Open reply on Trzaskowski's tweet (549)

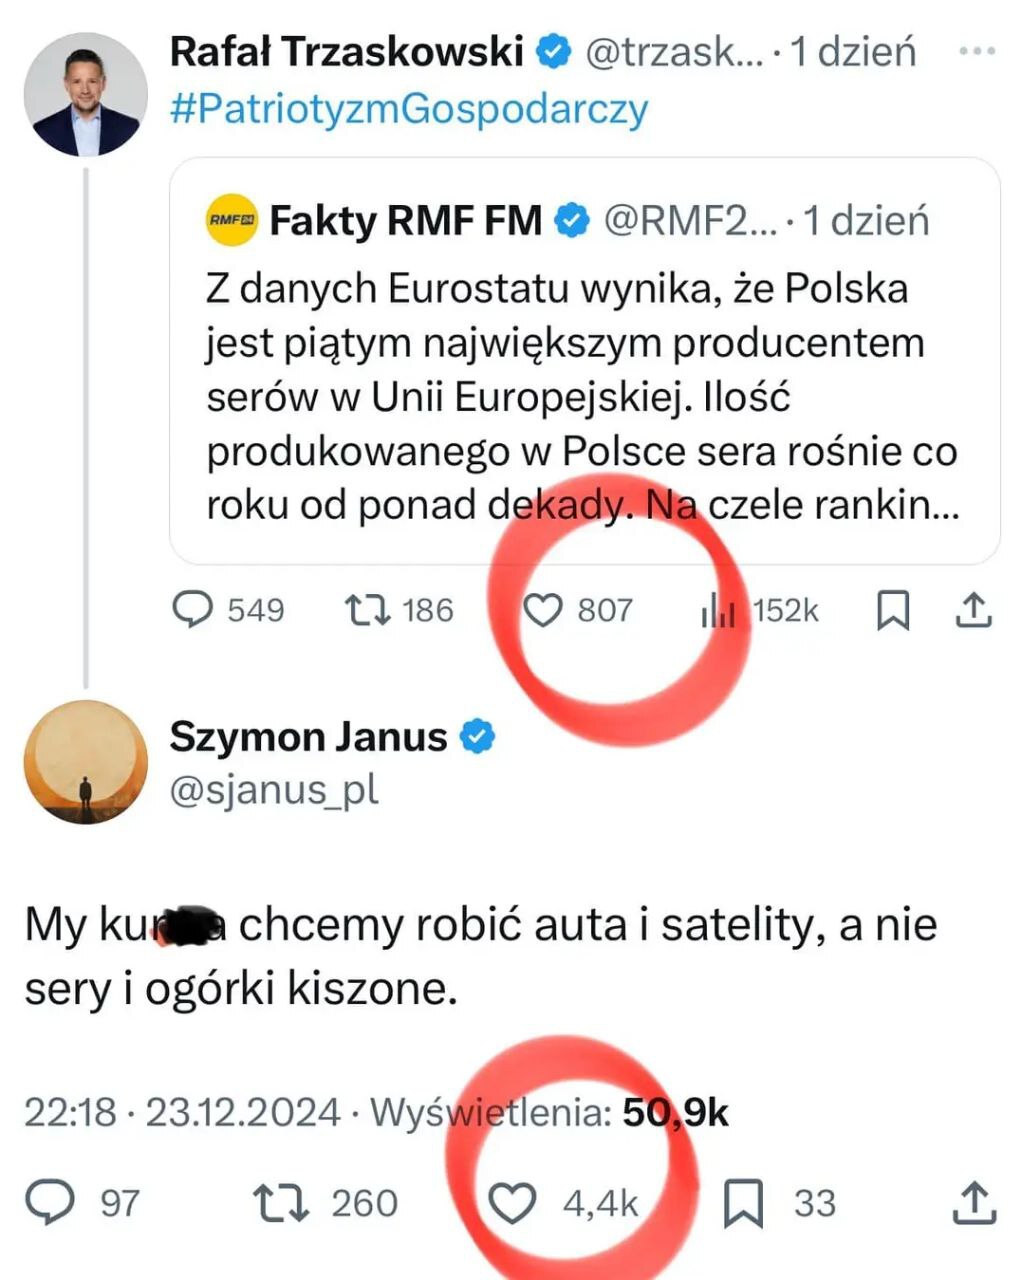pyautogui.click(x=194, y=609)
